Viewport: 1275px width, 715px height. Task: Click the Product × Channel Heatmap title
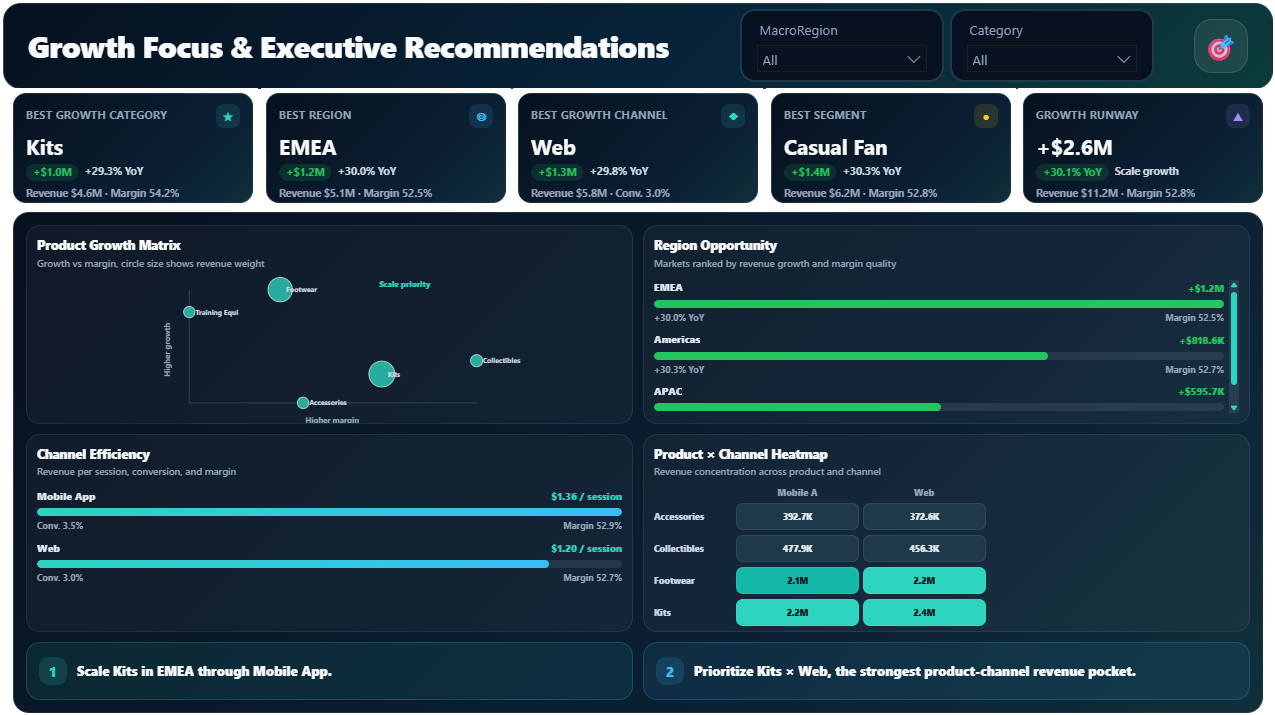[x=741, y=454]
